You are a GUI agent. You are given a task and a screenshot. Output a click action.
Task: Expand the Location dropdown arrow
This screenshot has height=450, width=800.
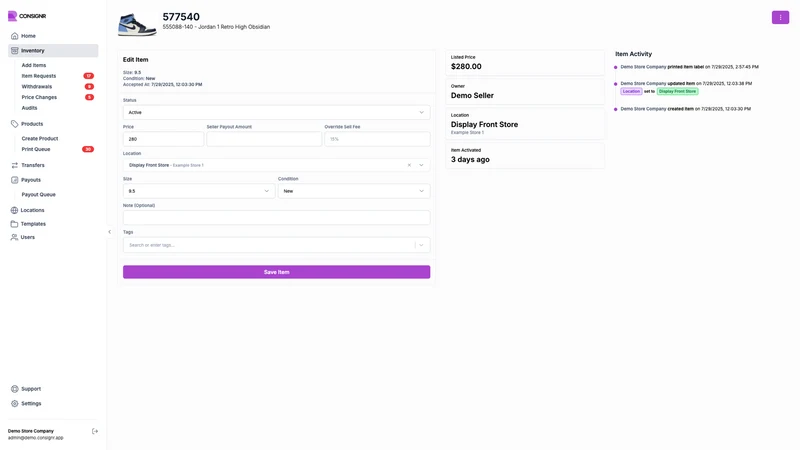pos(421,165)
